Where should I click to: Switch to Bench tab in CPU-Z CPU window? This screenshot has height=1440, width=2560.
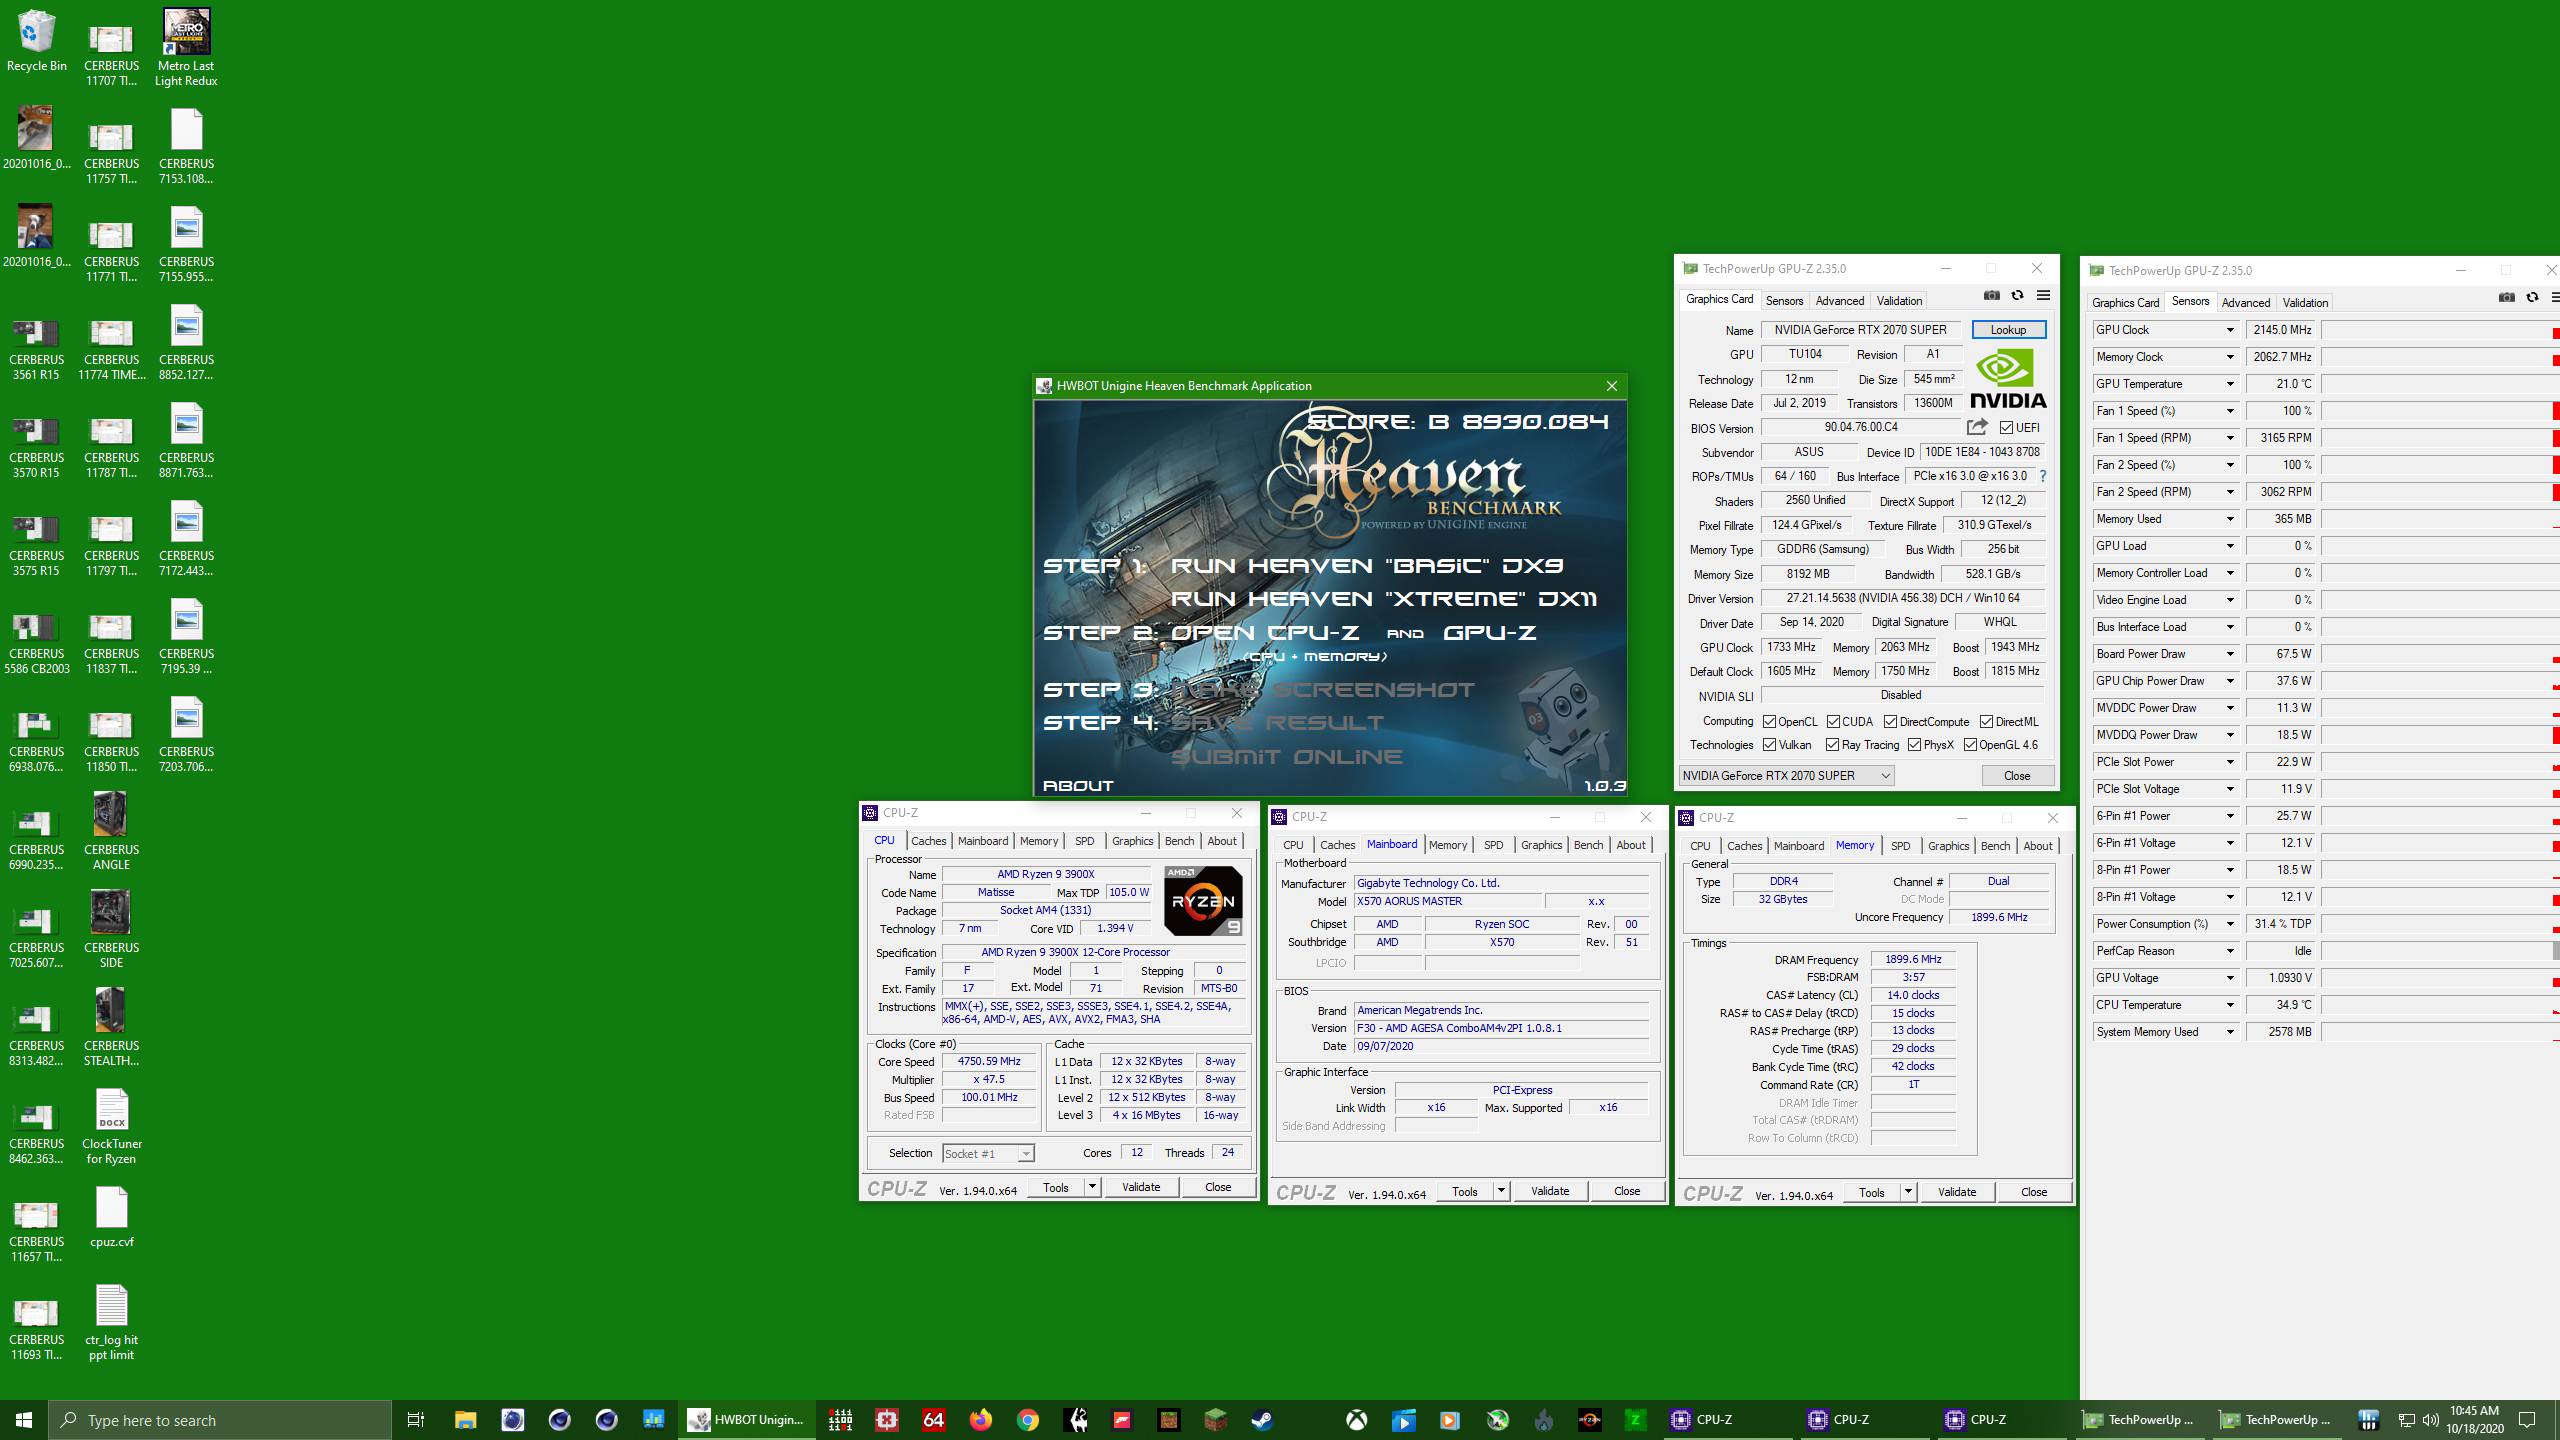coord(1179,841)
